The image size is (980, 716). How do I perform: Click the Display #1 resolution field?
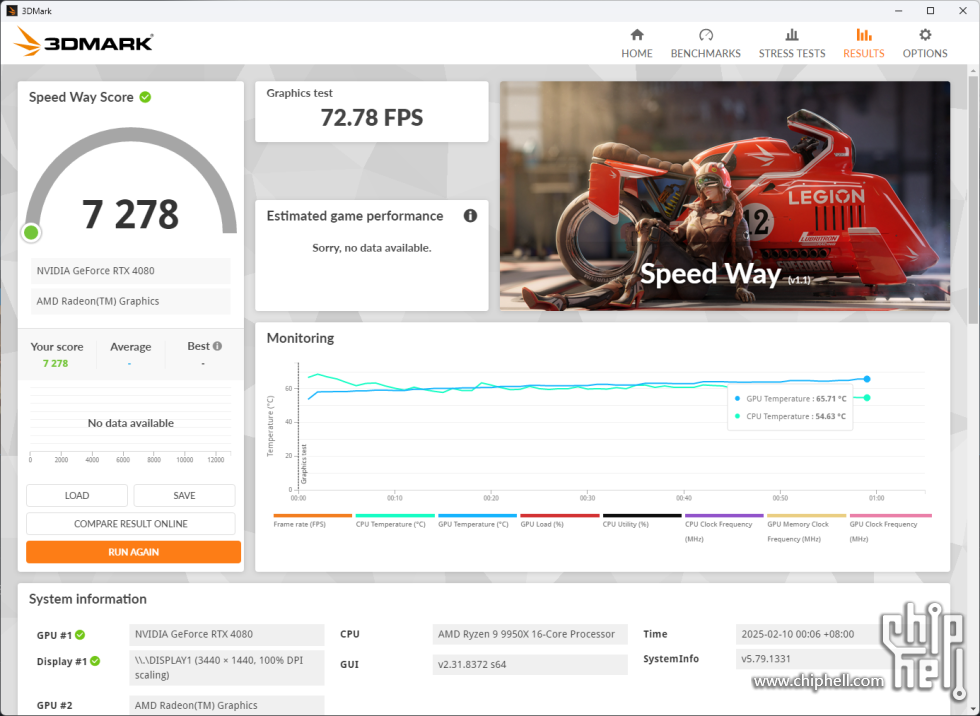tap(227, 667)
